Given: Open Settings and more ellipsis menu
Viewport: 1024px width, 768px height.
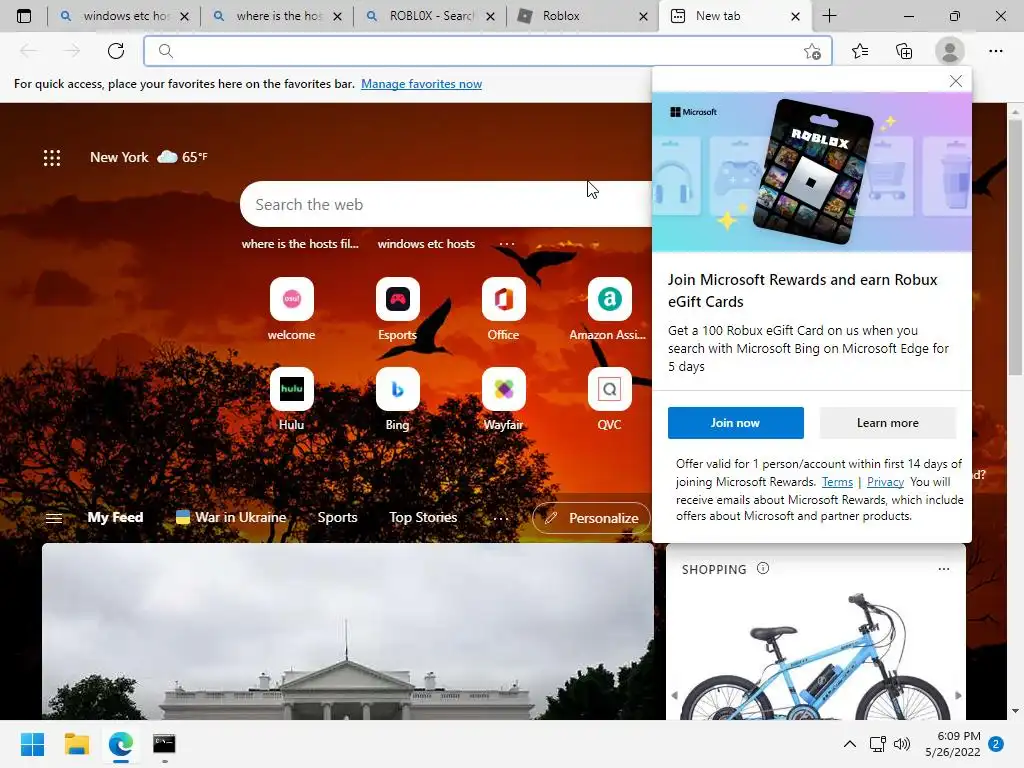Looking at the screenshot, I should [x=995, y=51].
